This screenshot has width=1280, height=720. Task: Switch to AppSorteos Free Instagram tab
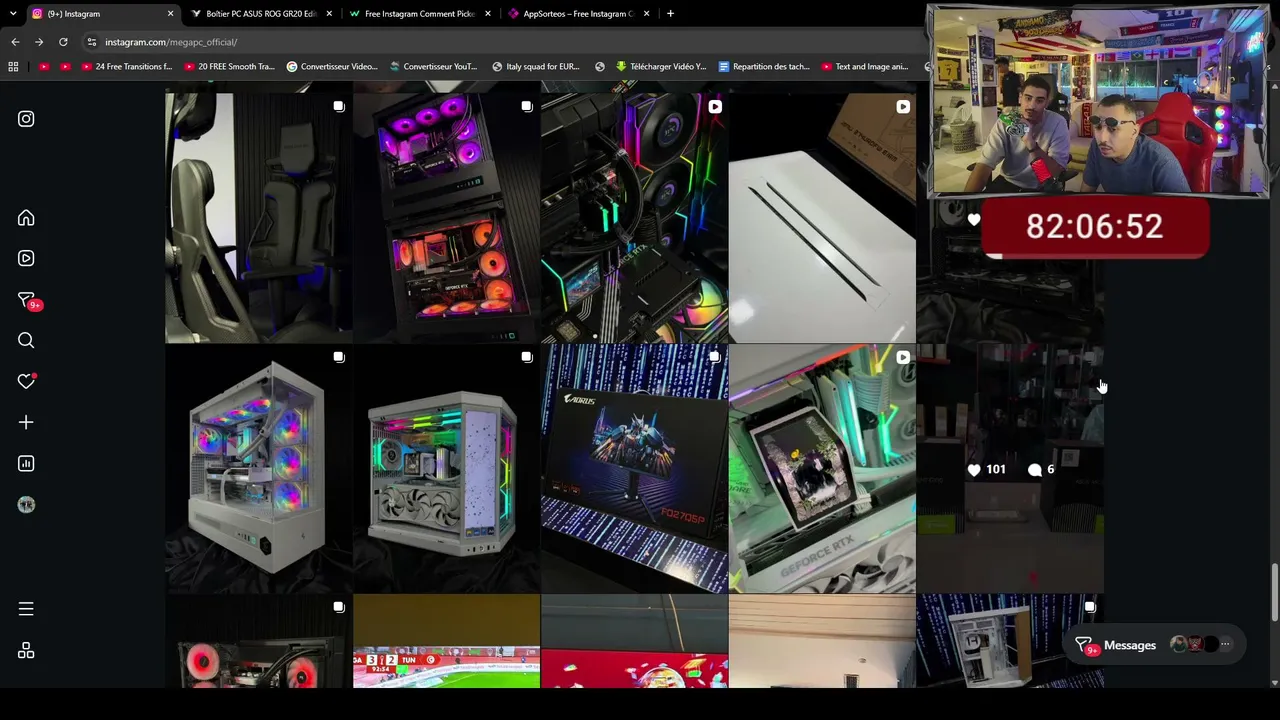click(x=579, y=14)
